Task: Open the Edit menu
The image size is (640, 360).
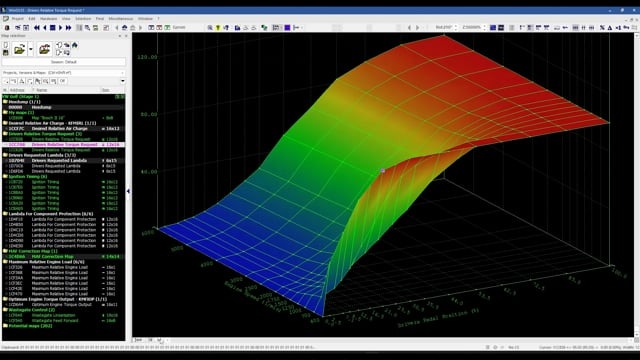Action: coord(32,19)
